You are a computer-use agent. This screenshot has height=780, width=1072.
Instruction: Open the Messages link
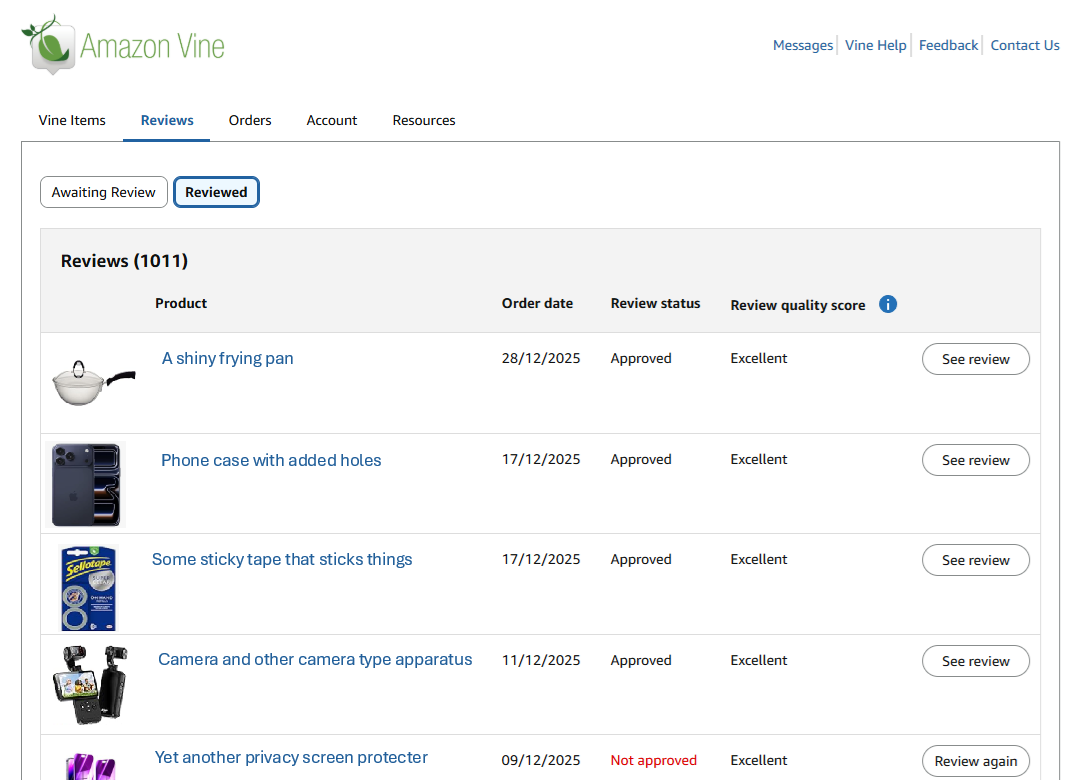802,45
